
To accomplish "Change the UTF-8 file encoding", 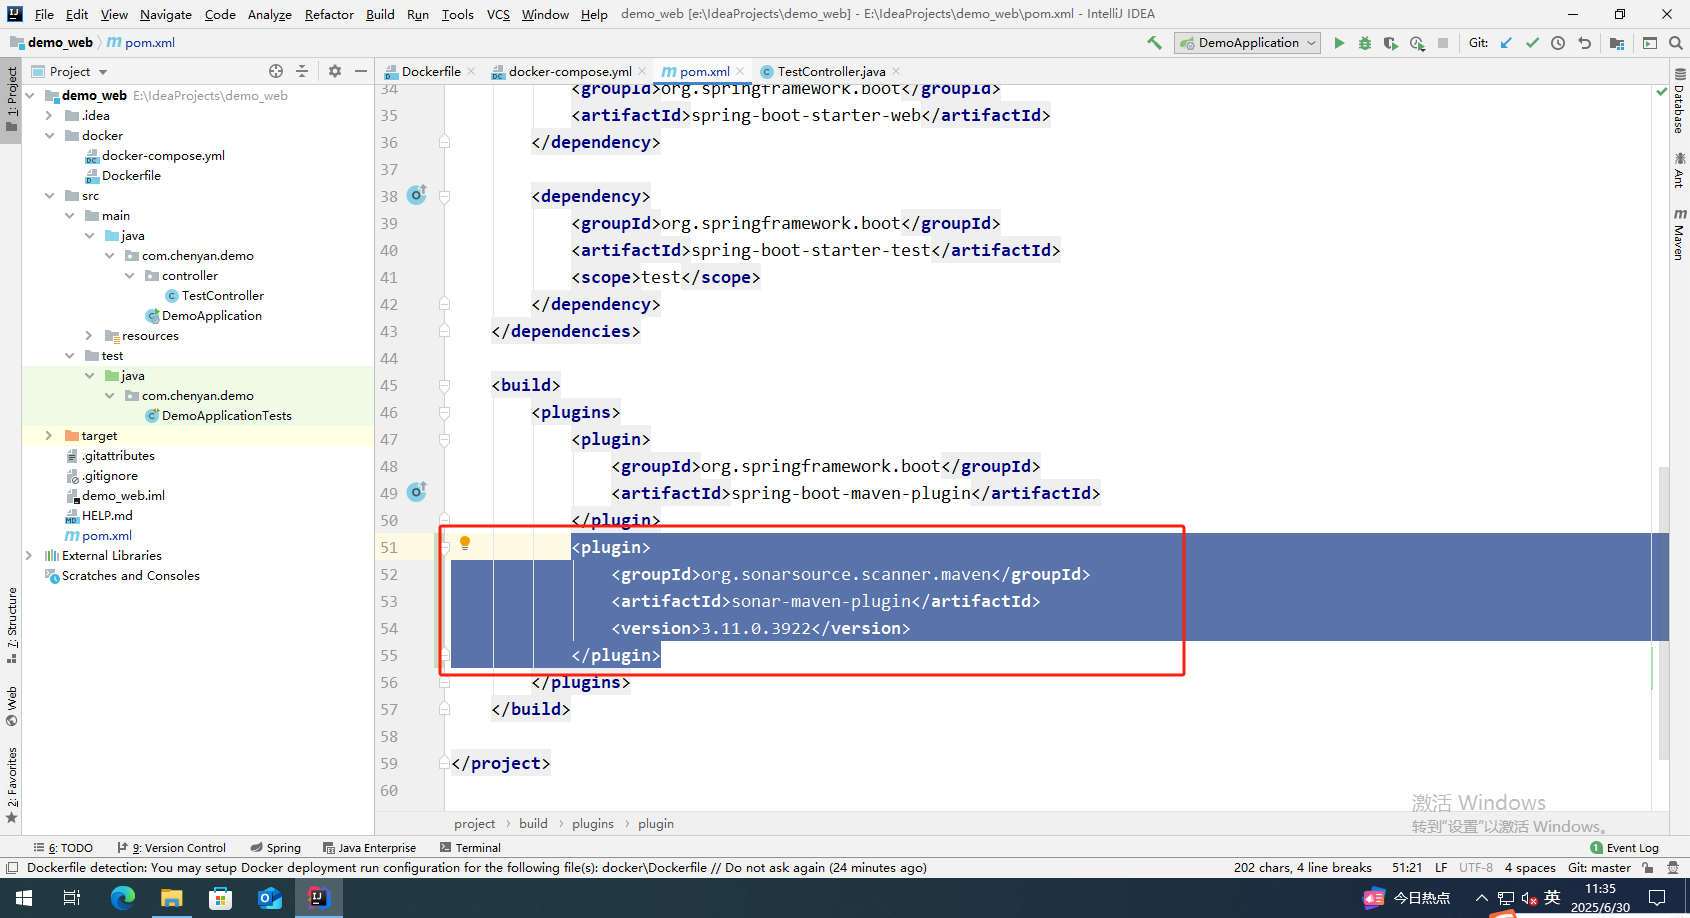I will point(1476,868).
